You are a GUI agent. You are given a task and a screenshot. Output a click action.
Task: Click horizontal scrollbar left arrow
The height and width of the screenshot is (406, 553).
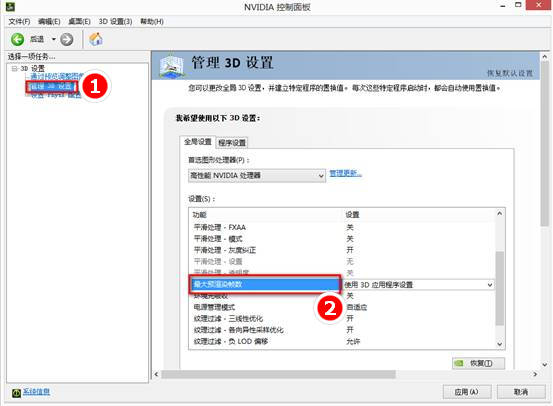pos(157,374)
